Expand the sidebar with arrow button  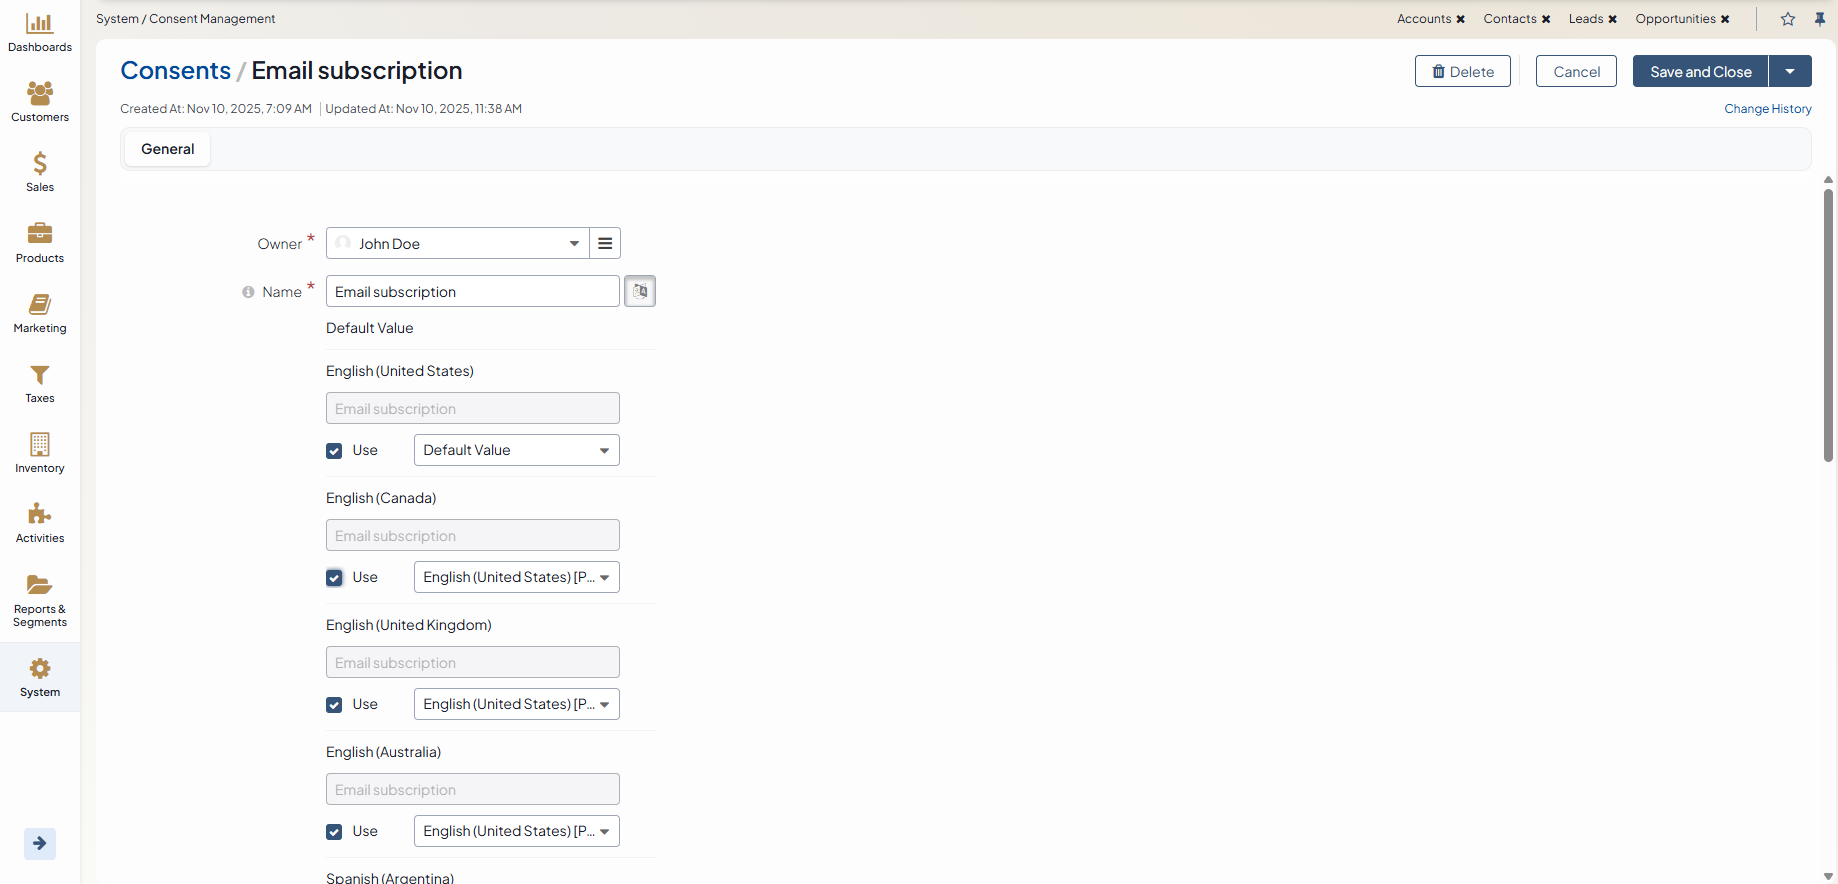point(40,843)
